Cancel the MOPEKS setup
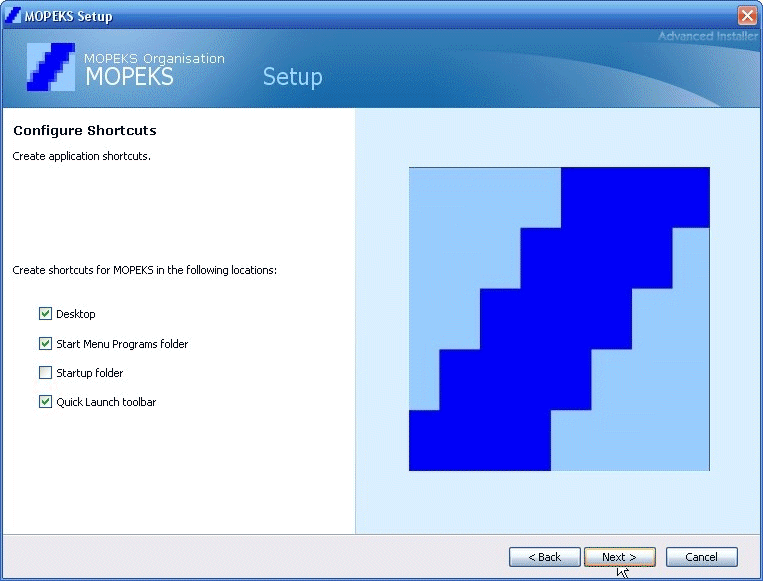The height and width of the screenshot is (581, 763). pyautogui.click(x=701, y=557)
